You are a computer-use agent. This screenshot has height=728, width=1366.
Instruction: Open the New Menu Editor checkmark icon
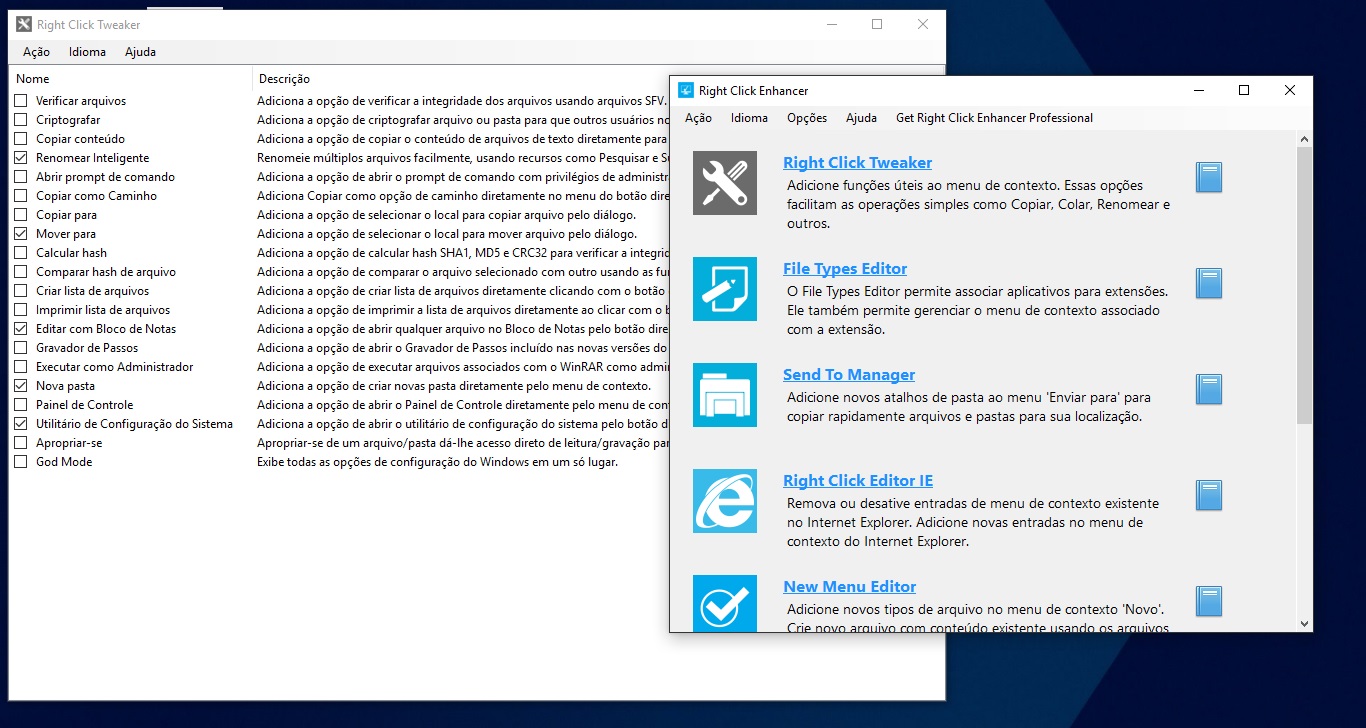point(725,603)
